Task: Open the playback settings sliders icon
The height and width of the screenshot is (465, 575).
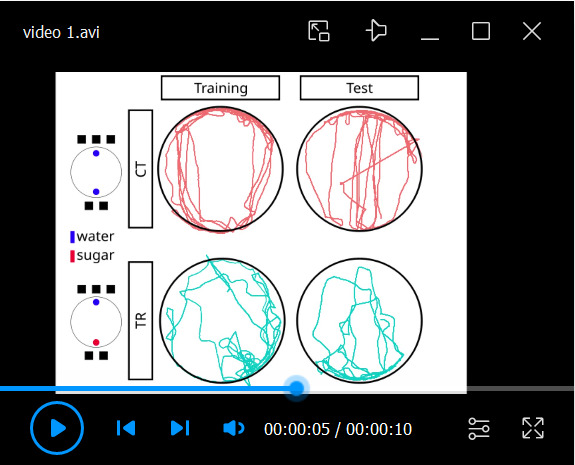Action: pyautogui.click(x=479, y=428)
